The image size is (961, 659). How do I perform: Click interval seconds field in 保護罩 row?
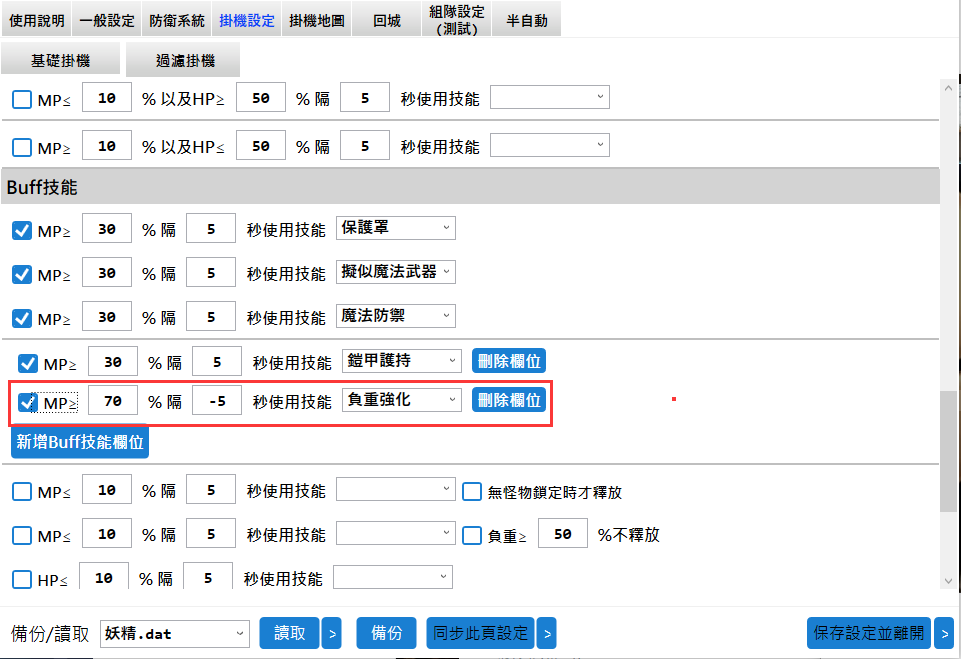[x=211, y=229]
